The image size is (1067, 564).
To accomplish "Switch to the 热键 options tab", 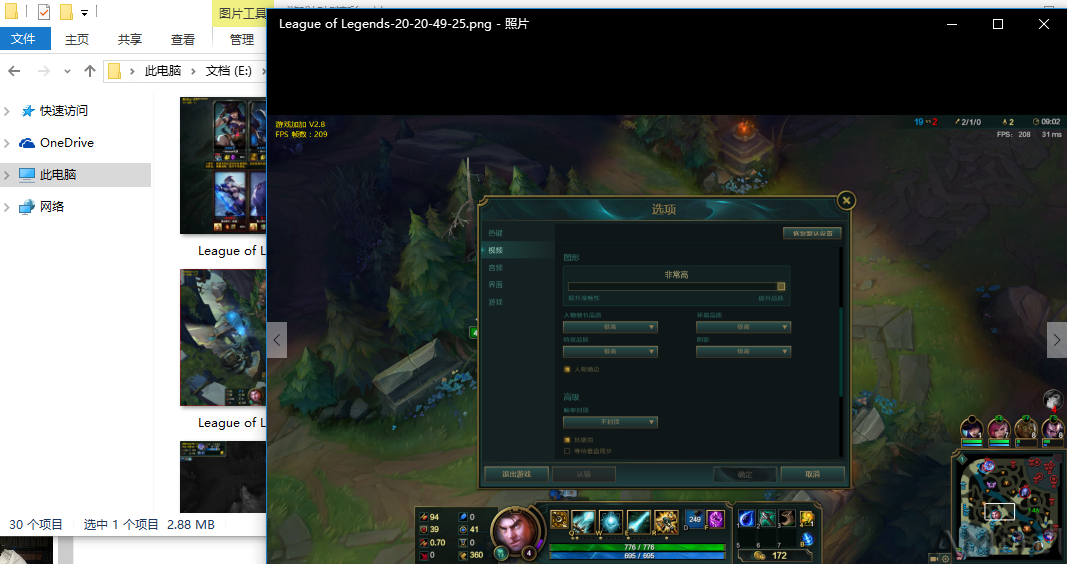I will click(x=495, y=233).
